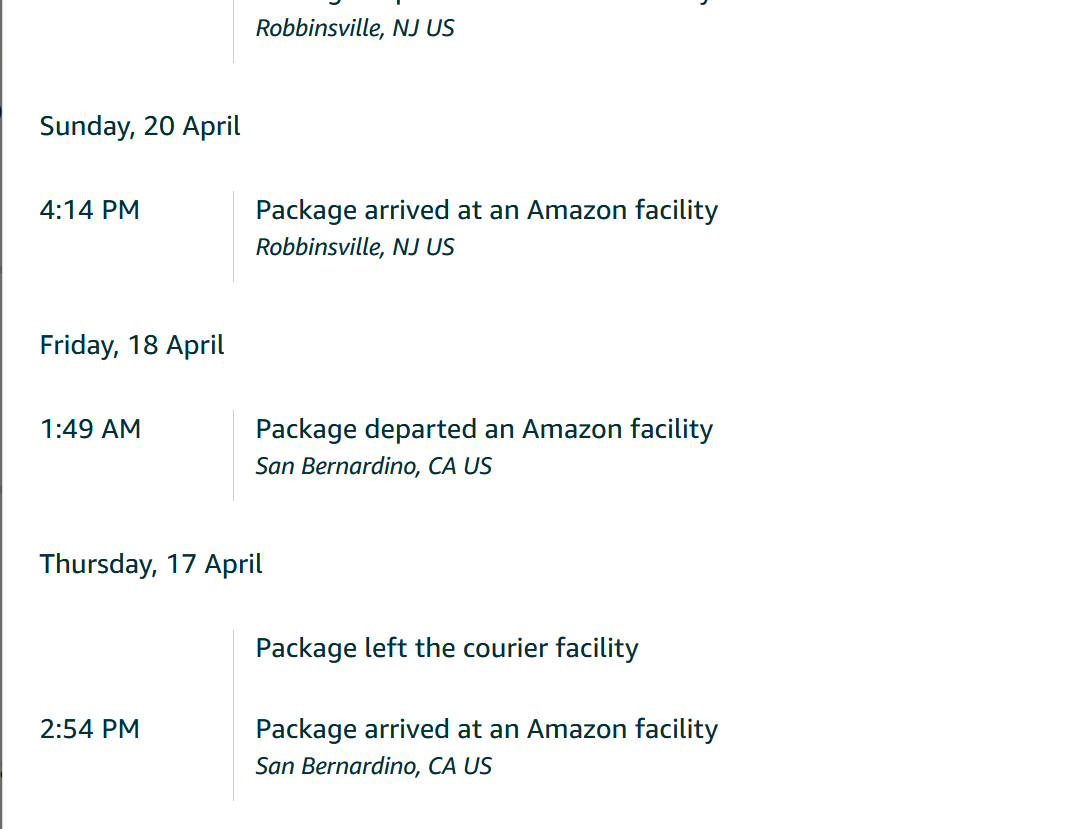Click the 2:54 PM timestamp
Screen dimensions: 1092x829
pos(90,729)
